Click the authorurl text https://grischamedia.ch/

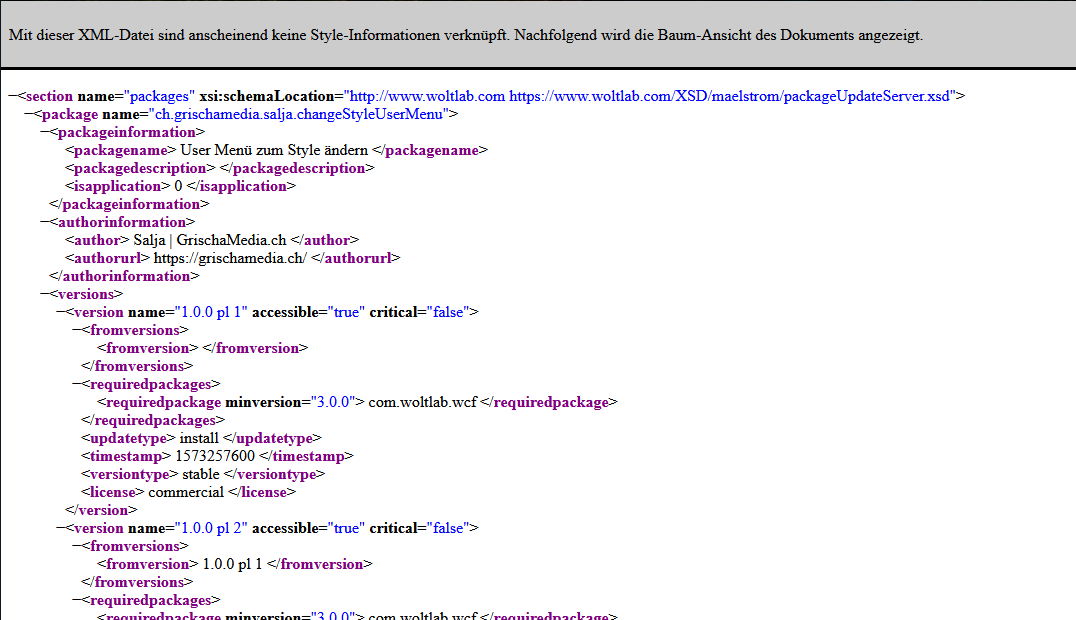pos(231,259)
